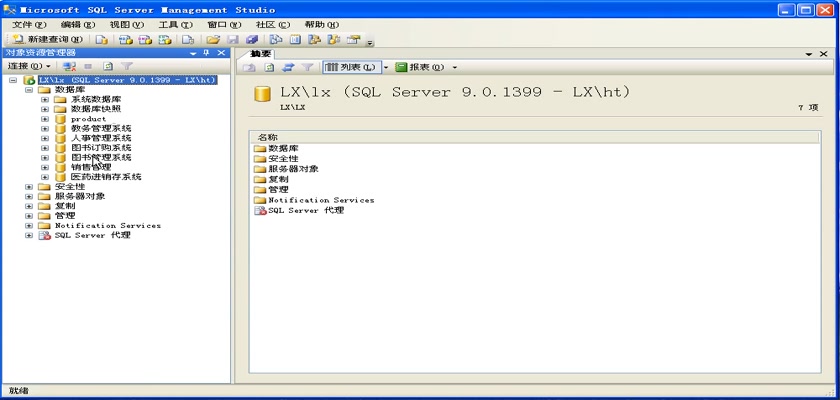Toggle auto-hide pin on 对象资源管理器 panel
The image size is (840, 400).
(206, 52)
